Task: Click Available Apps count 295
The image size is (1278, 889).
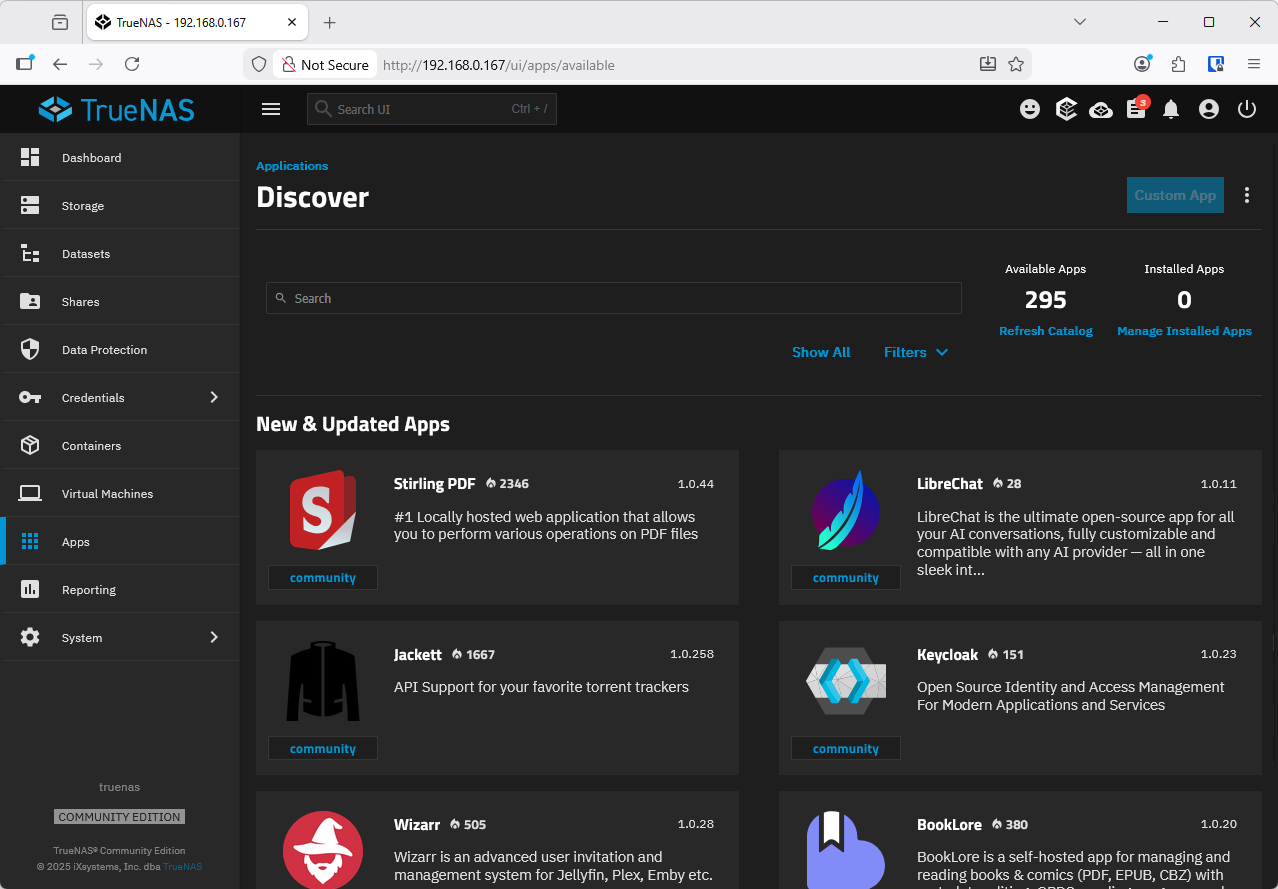Action: (x=1046, y=300)
